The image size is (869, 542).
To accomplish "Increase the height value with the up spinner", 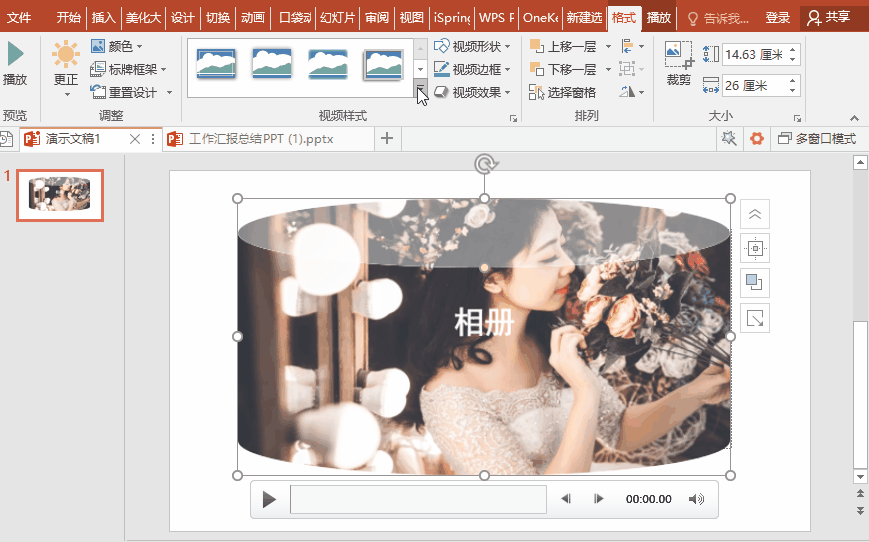I will (793, 50).
